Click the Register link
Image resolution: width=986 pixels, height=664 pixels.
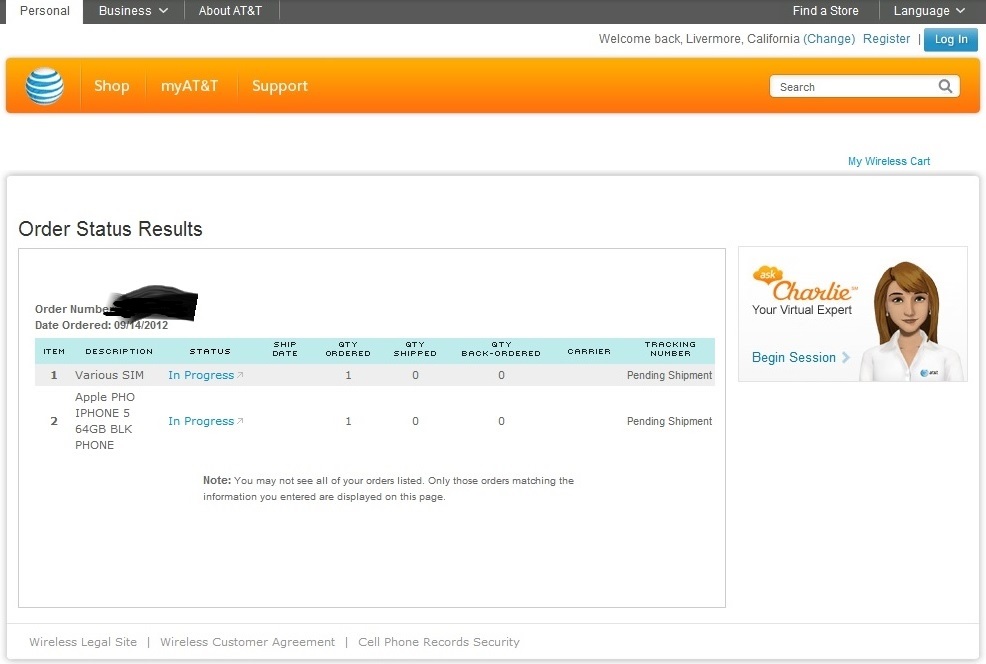tap(886, 38)
